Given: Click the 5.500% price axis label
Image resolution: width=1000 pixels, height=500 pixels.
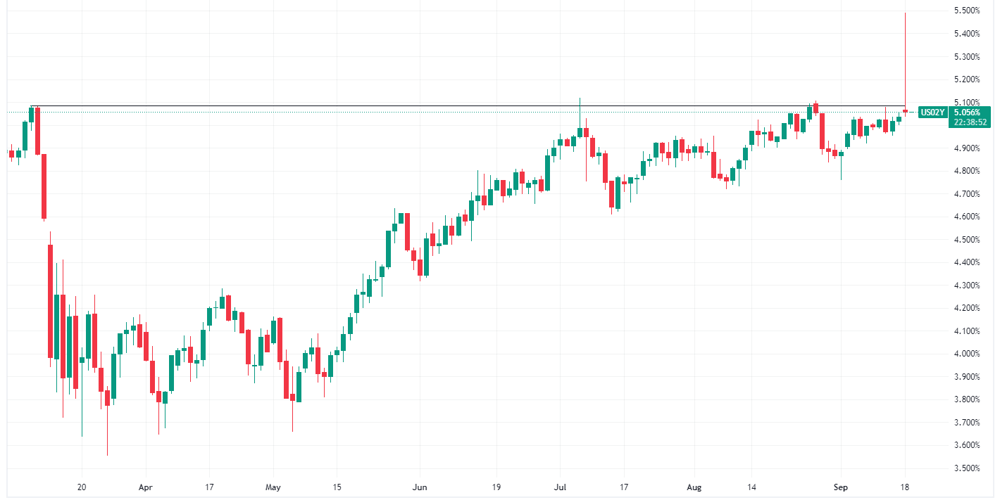Looking at the screenshot, I should pos(967,11).
